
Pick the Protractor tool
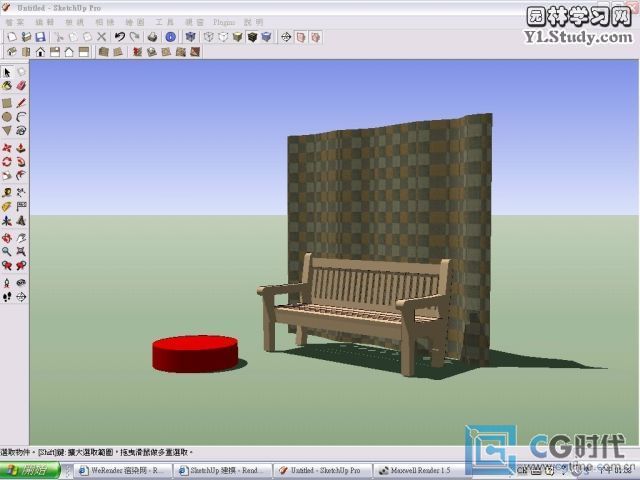(x=7, y=207)
